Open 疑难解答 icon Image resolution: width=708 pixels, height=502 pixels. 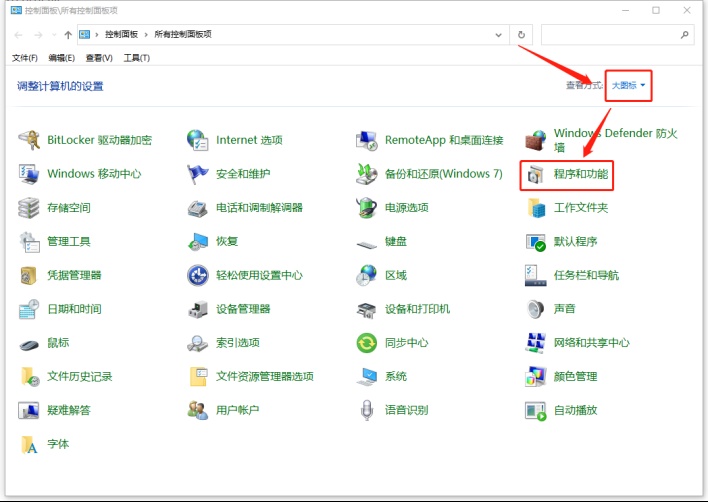(x=29, y=410)
